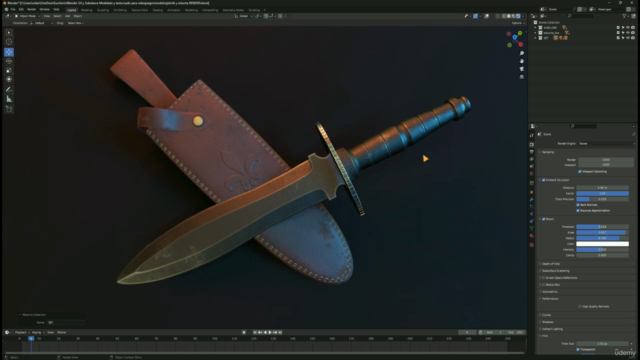Jump to the end frame
640x360 pixels.
pyautogui.click(x=280, y=333)
